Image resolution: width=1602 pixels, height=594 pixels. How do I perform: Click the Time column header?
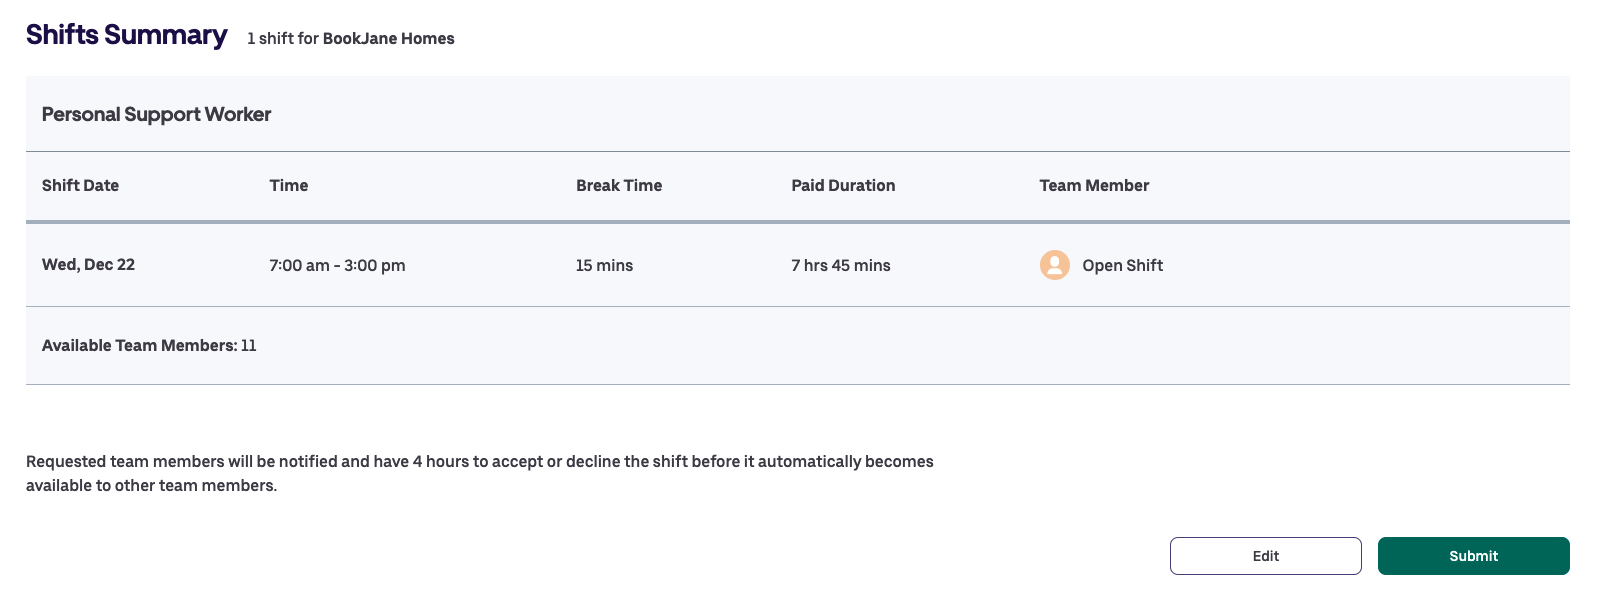click(288, 186)
